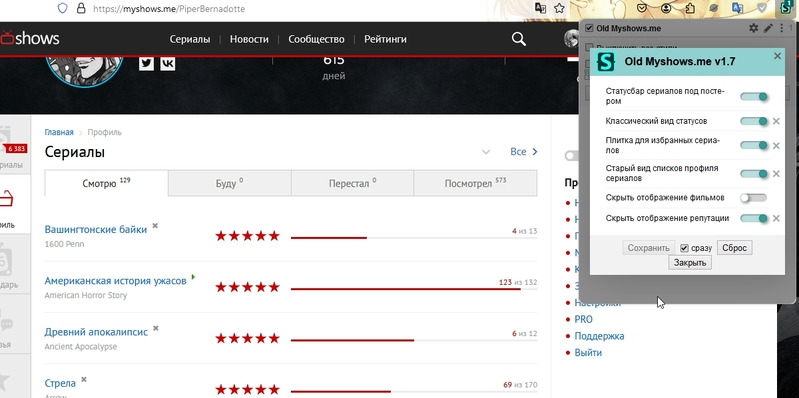
Task: Toggle Старый вид списков профиля сериалов switch
Action: [754, 174]
